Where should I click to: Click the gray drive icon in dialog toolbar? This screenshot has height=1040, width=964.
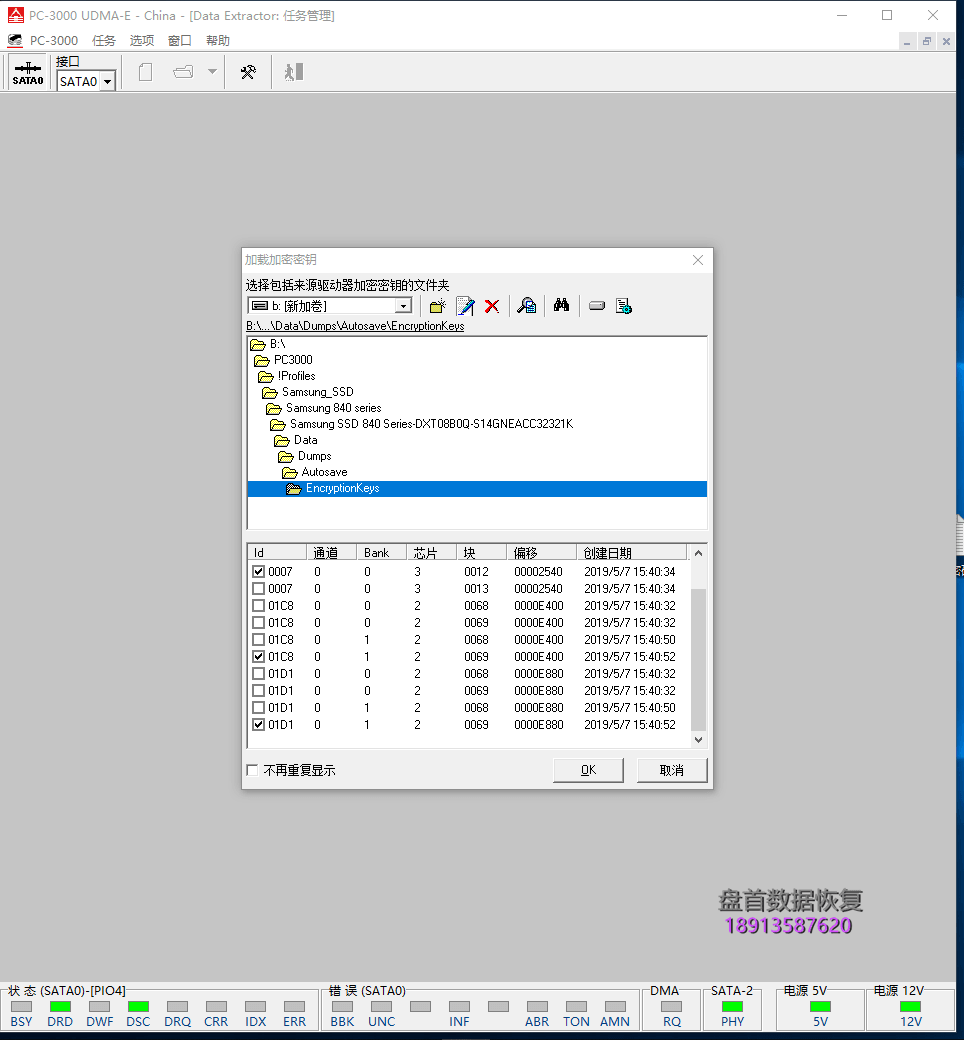pos(596,306)
